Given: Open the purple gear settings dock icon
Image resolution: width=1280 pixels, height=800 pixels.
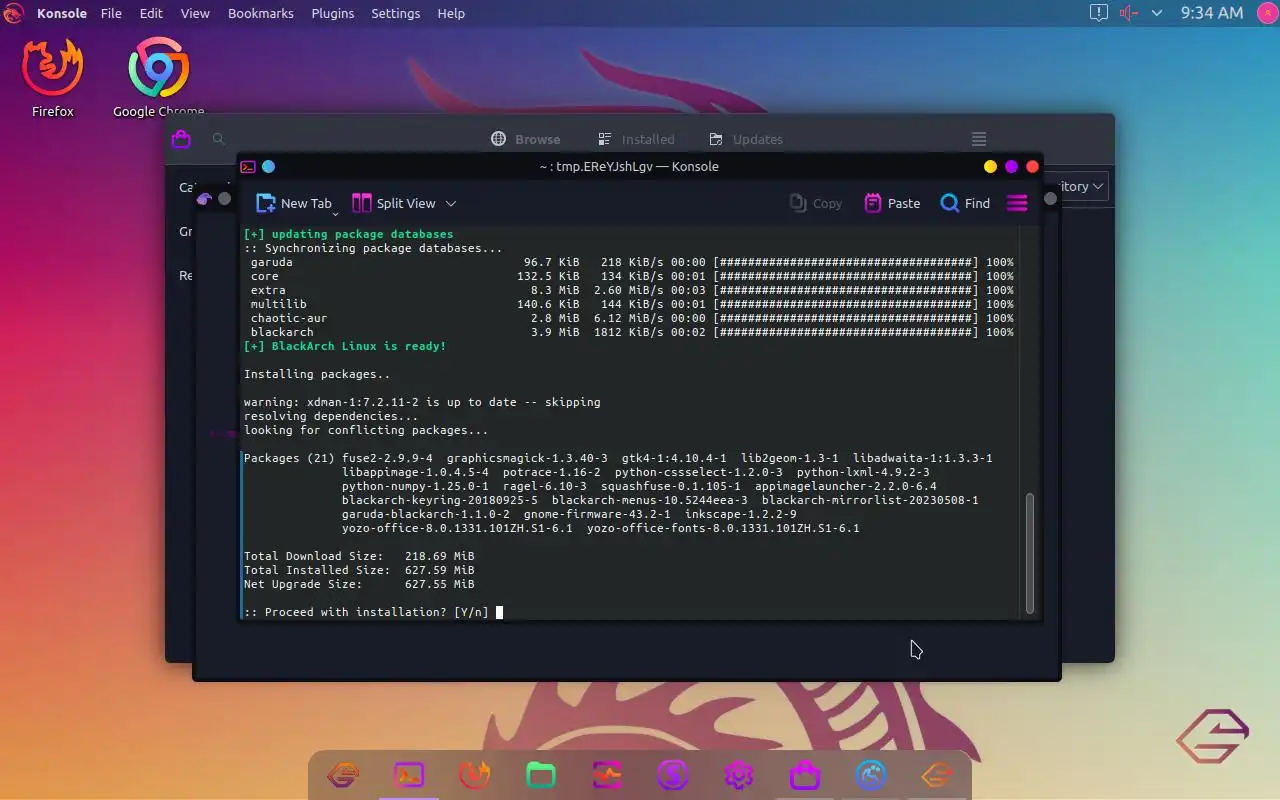Looking at the screenshot, I should tap(739, 774).
